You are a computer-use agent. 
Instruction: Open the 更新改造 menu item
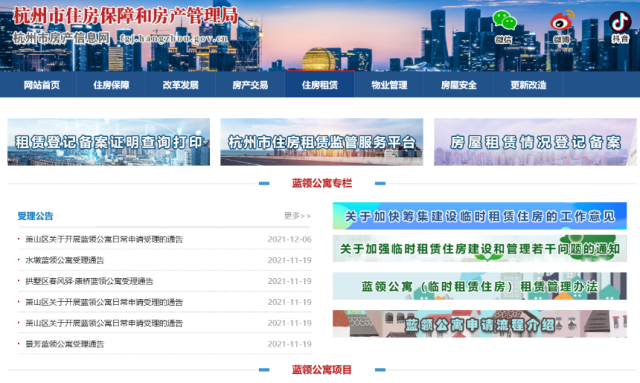(x=528, y=85)
